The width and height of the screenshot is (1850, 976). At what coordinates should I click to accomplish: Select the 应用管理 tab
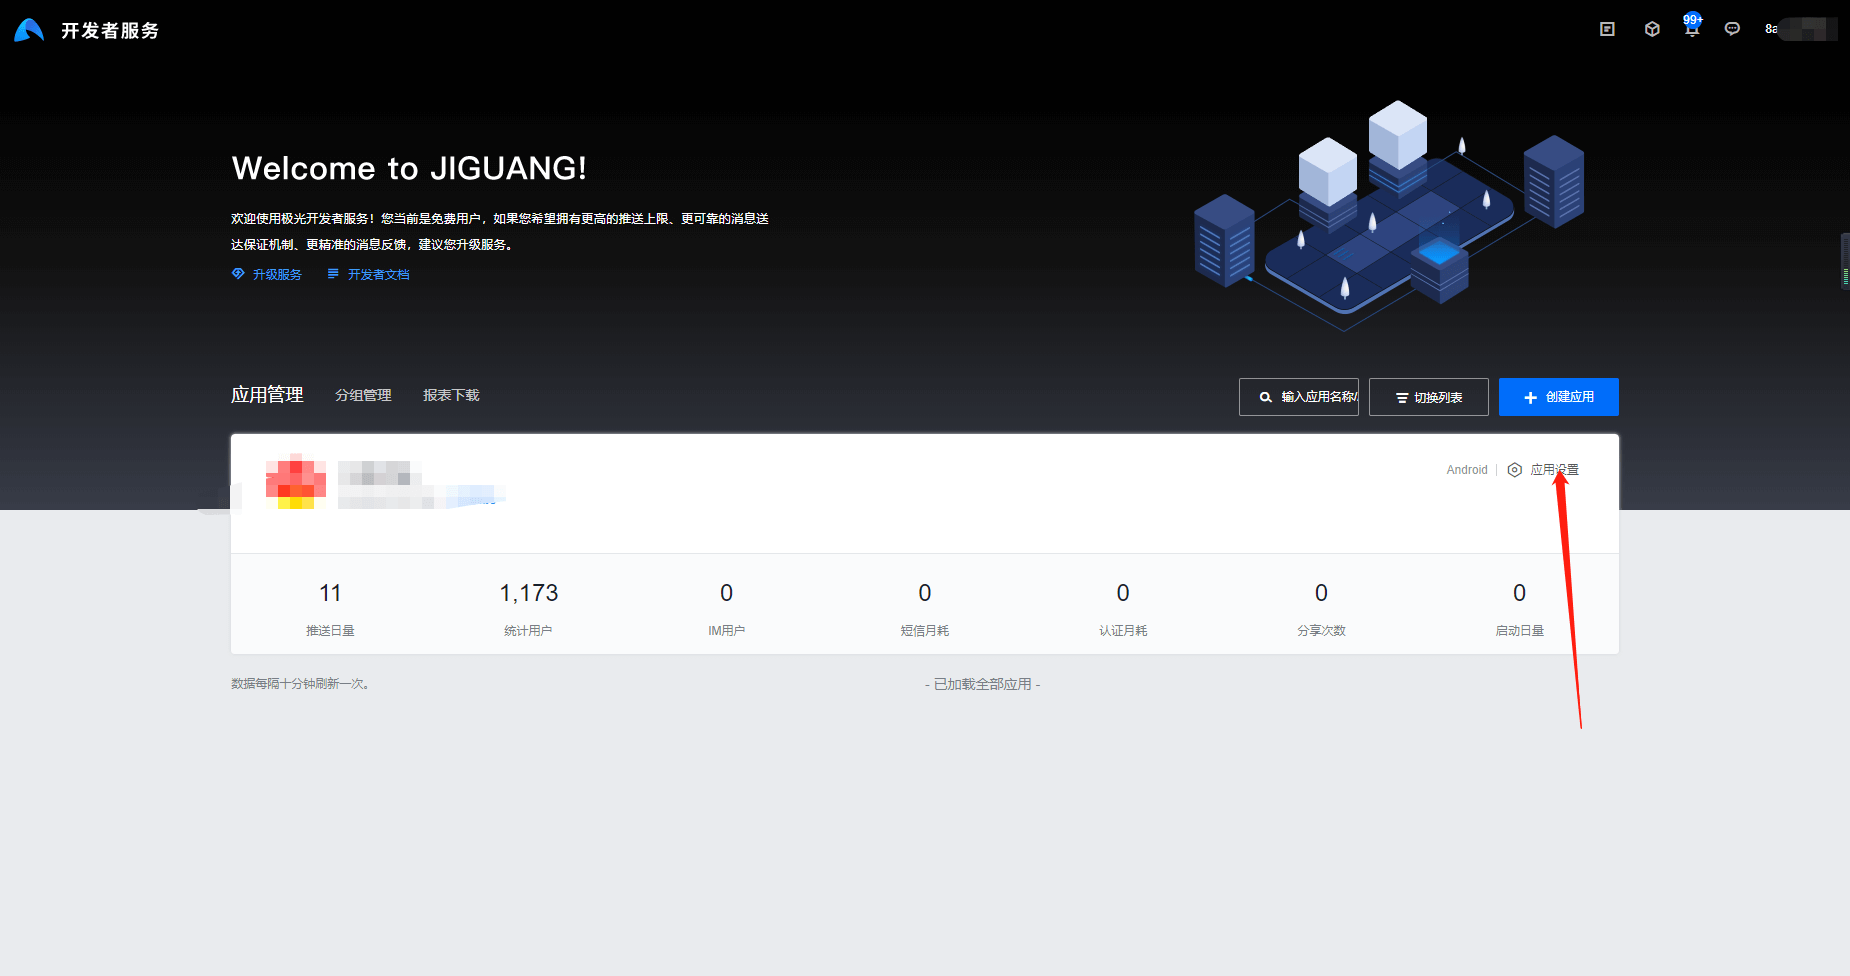267,395
